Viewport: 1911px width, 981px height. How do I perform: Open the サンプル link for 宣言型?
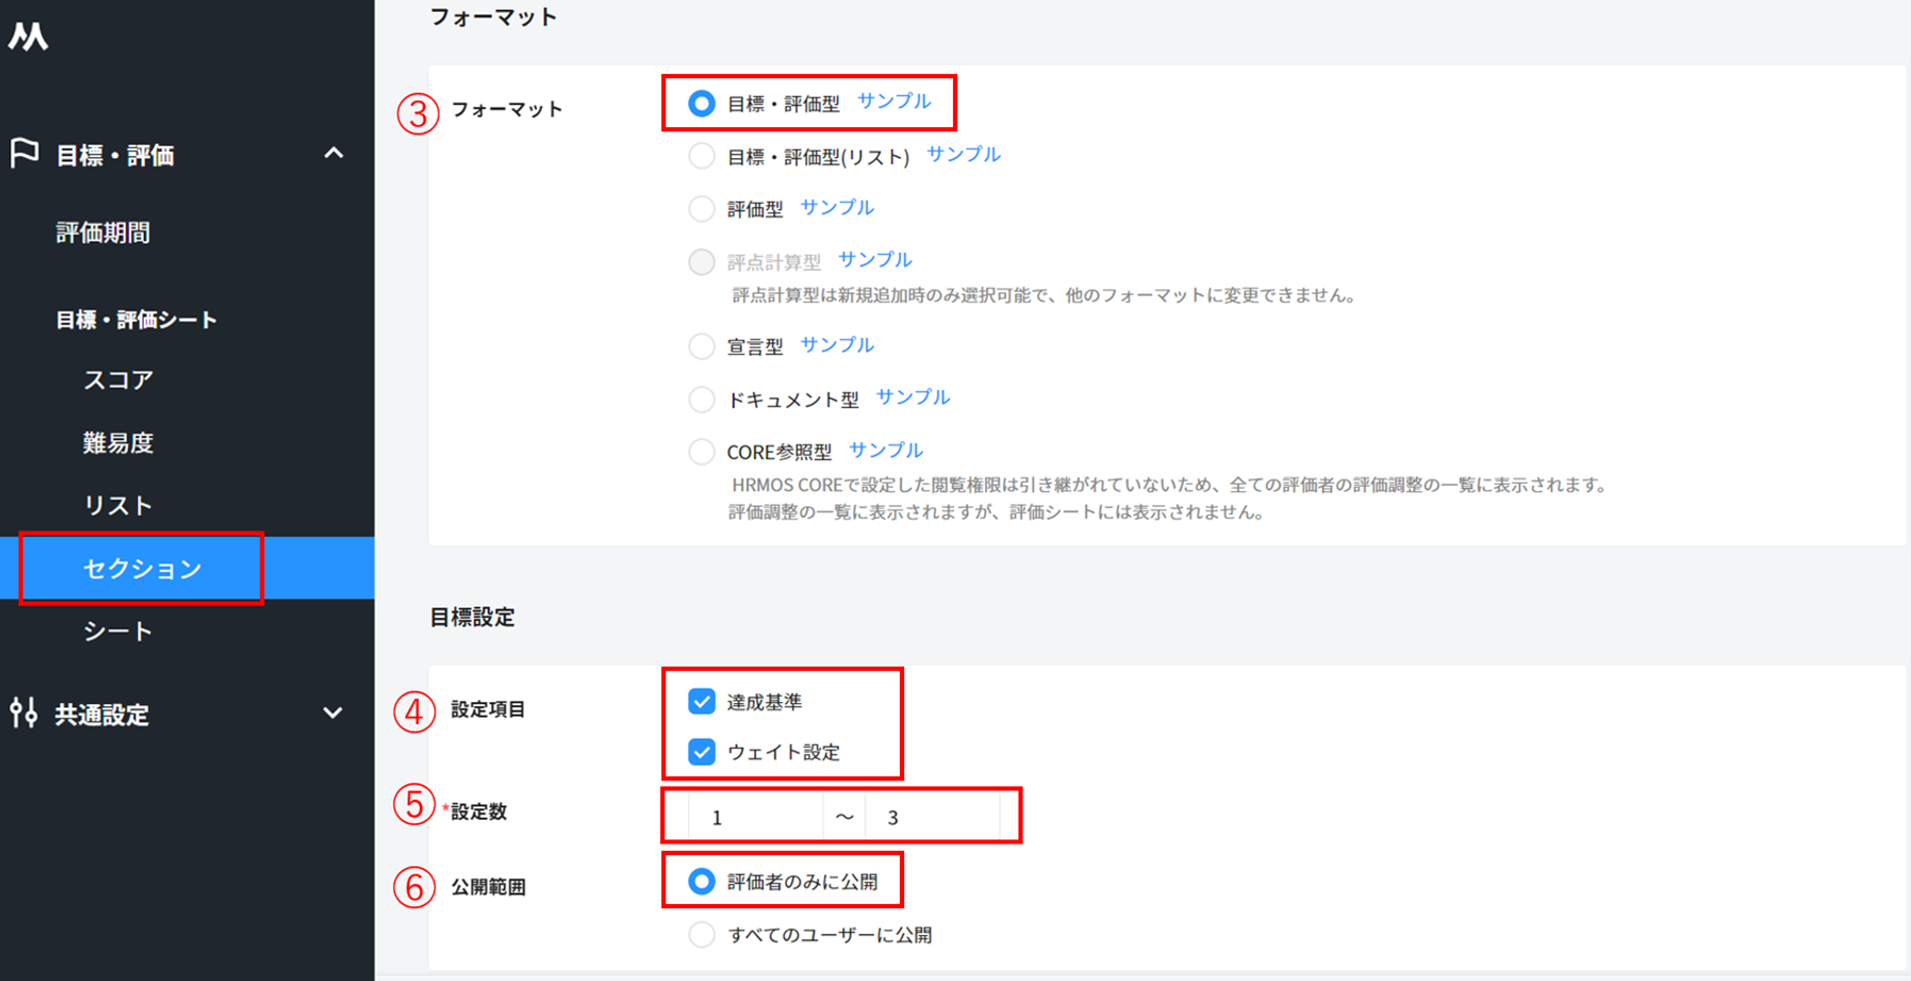pos(837,345)
